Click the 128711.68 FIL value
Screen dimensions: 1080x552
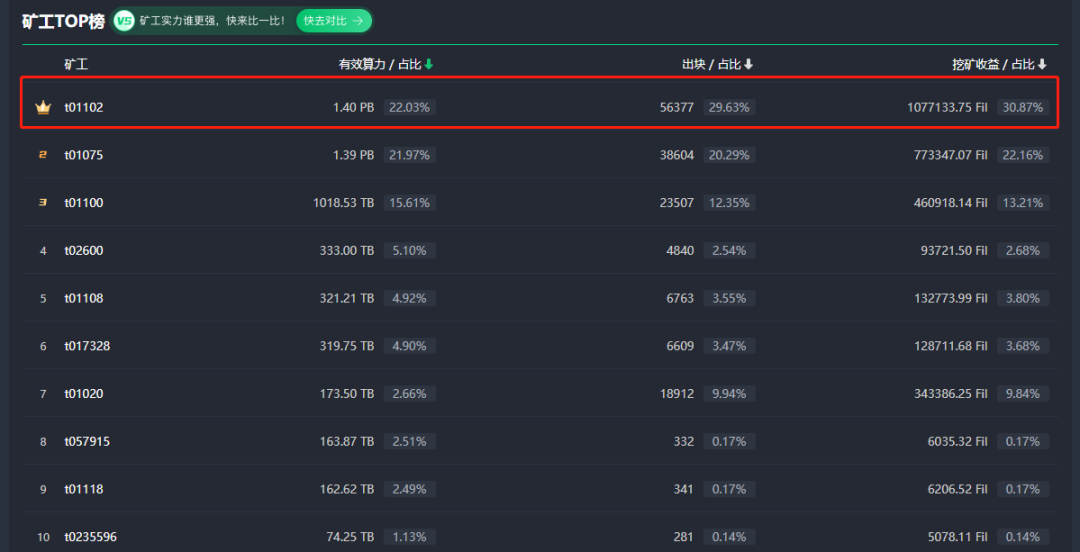pos(951,346)
